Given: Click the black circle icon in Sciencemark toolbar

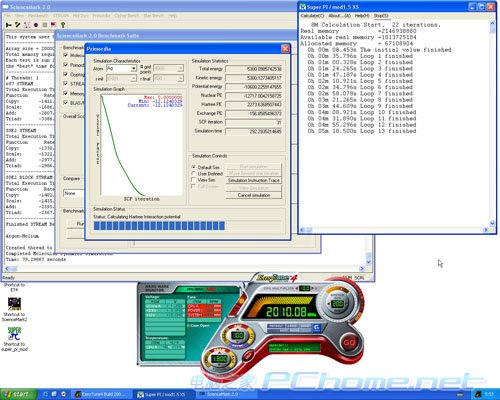Looking at the screenshot, I should pos(36,25).
